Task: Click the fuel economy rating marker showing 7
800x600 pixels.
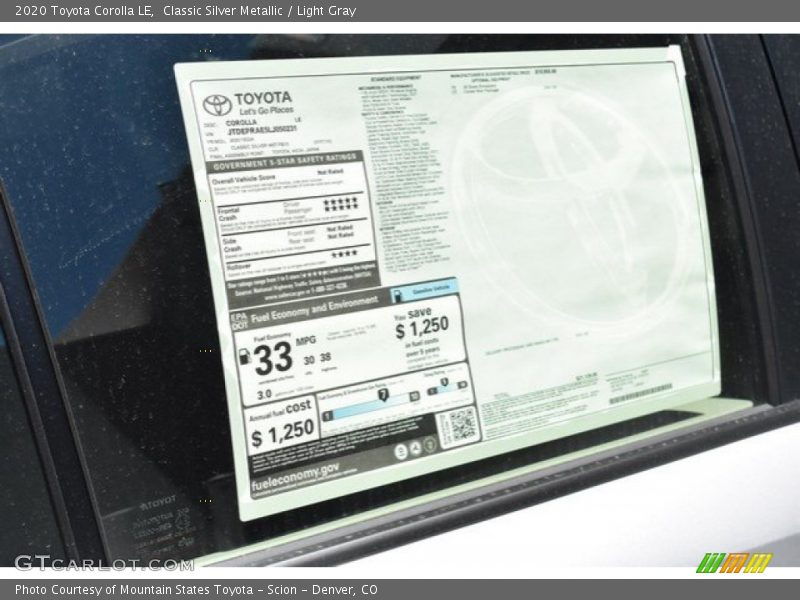Action: click(383, 394)
